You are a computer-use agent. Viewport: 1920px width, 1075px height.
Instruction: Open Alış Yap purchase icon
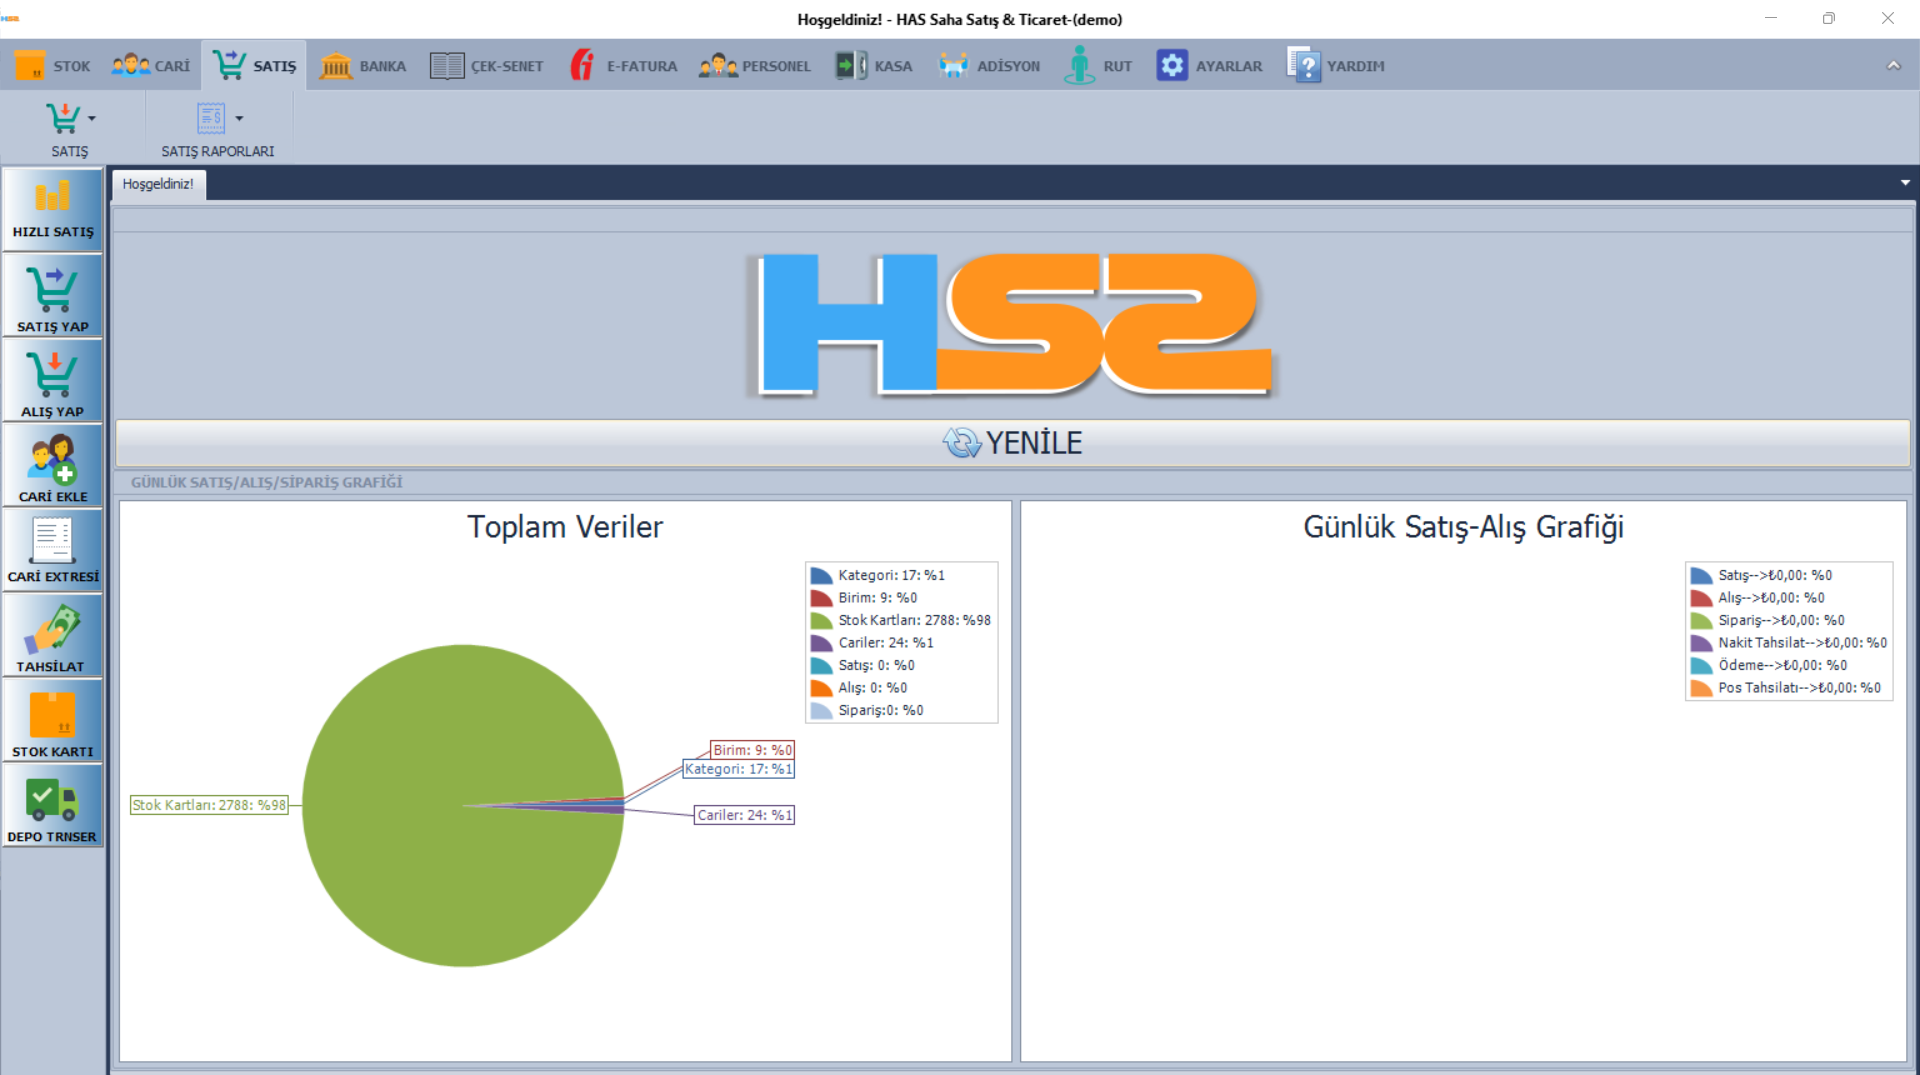(x=52, y=376)
